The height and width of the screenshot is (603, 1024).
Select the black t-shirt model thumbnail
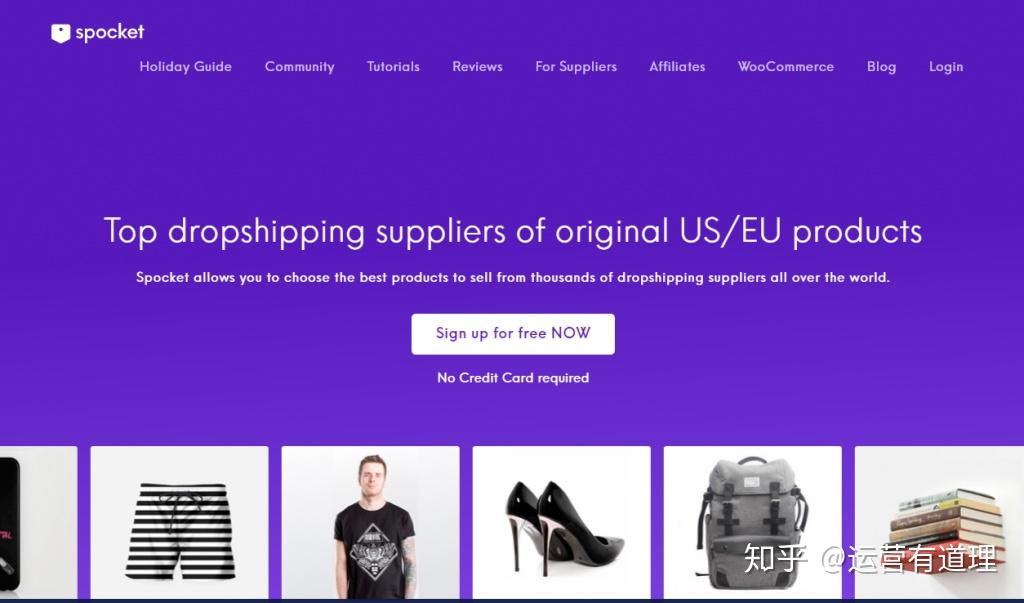click(370, 523)
